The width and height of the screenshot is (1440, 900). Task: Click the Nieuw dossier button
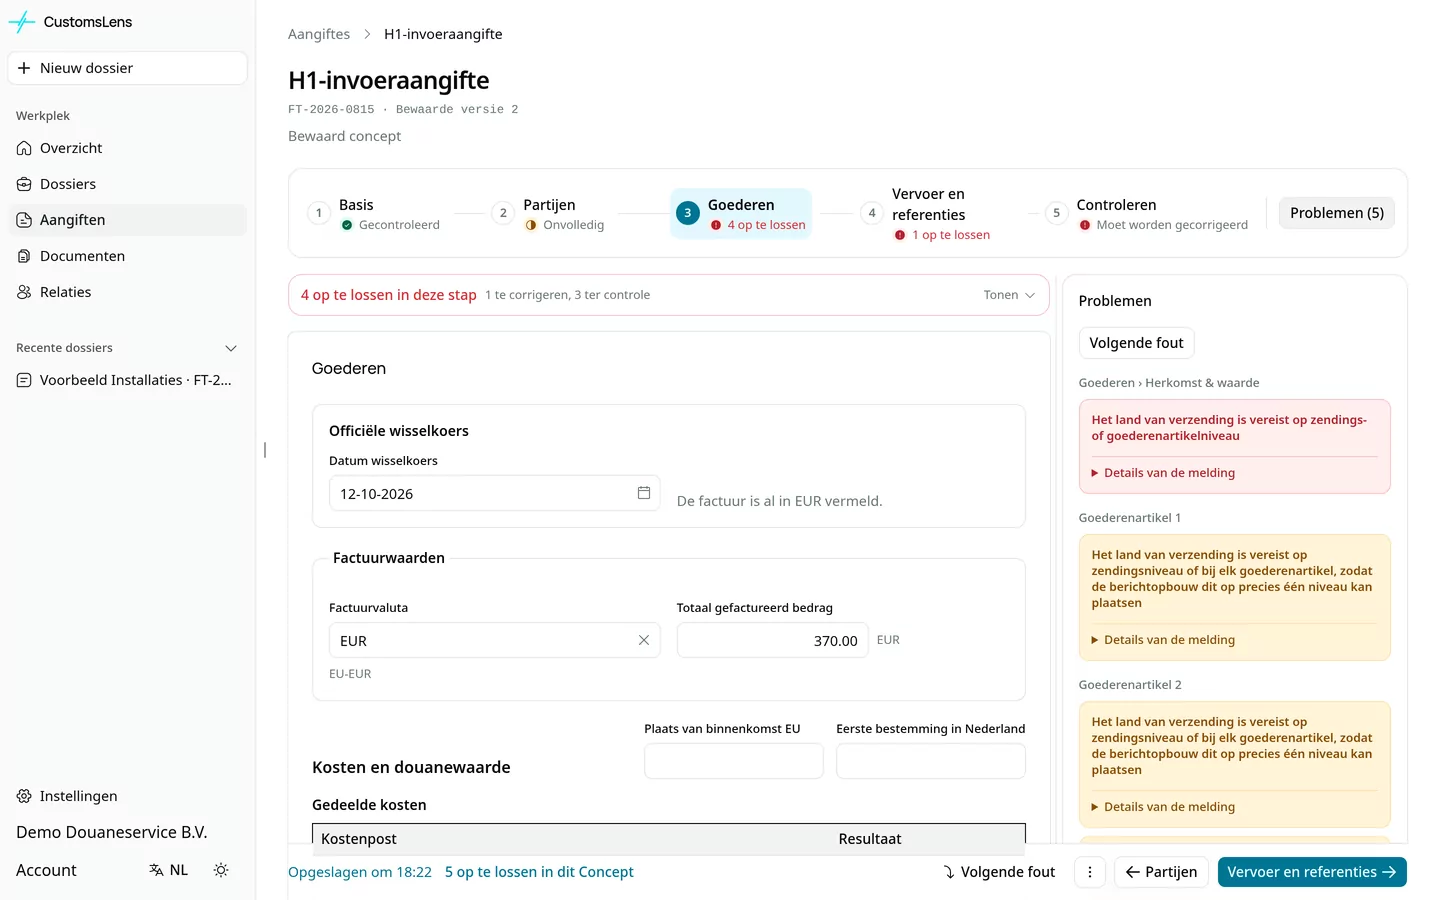pyautogui.click(x=127, y=68)
